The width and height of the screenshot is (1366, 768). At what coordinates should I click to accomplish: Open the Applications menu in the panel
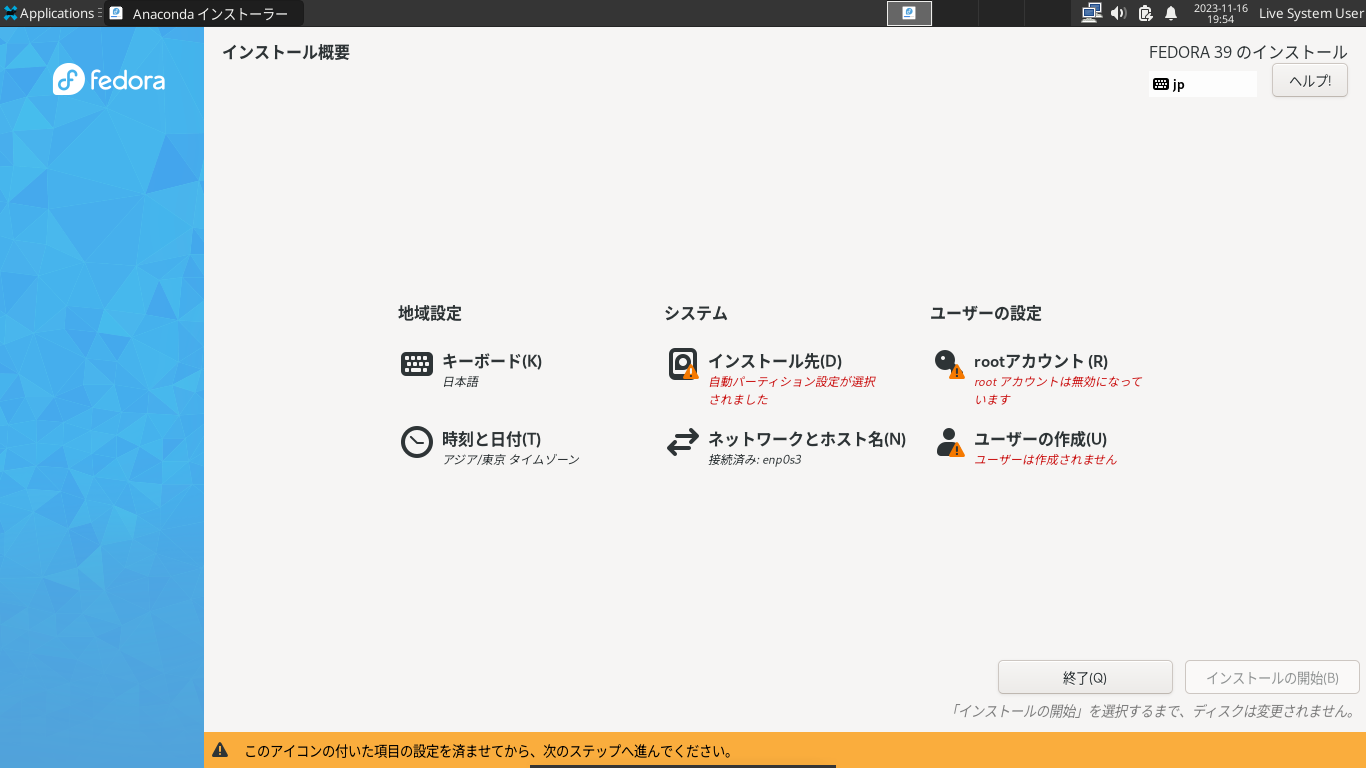pyautogui.click(x=49, y=13)
